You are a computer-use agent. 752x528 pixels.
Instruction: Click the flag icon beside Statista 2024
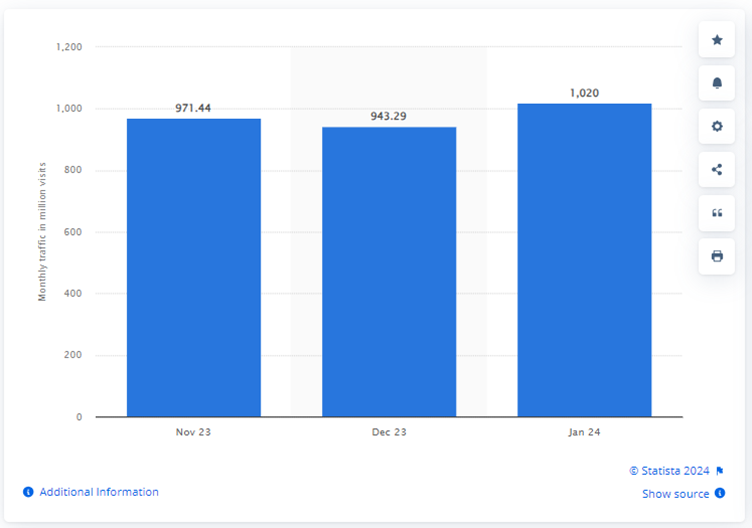(719, 471)
